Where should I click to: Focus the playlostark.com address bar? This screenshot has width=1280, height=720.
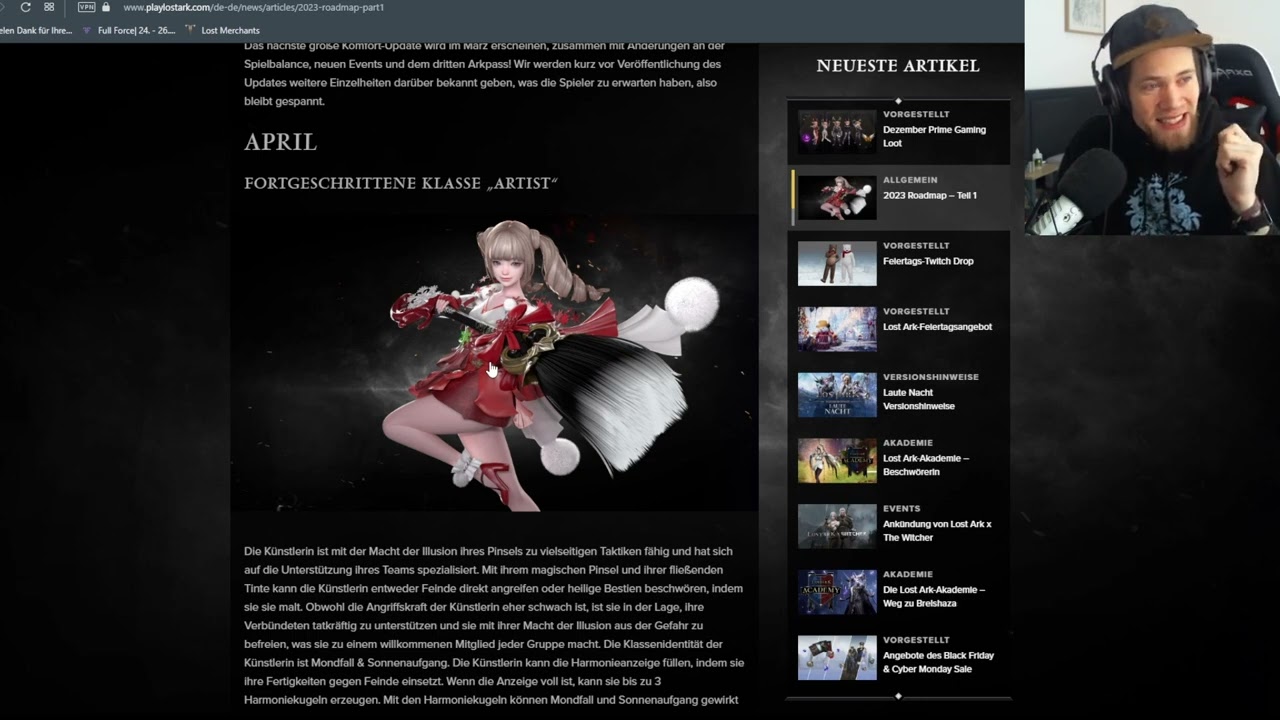pyautogui.click(x=253, y=7)
